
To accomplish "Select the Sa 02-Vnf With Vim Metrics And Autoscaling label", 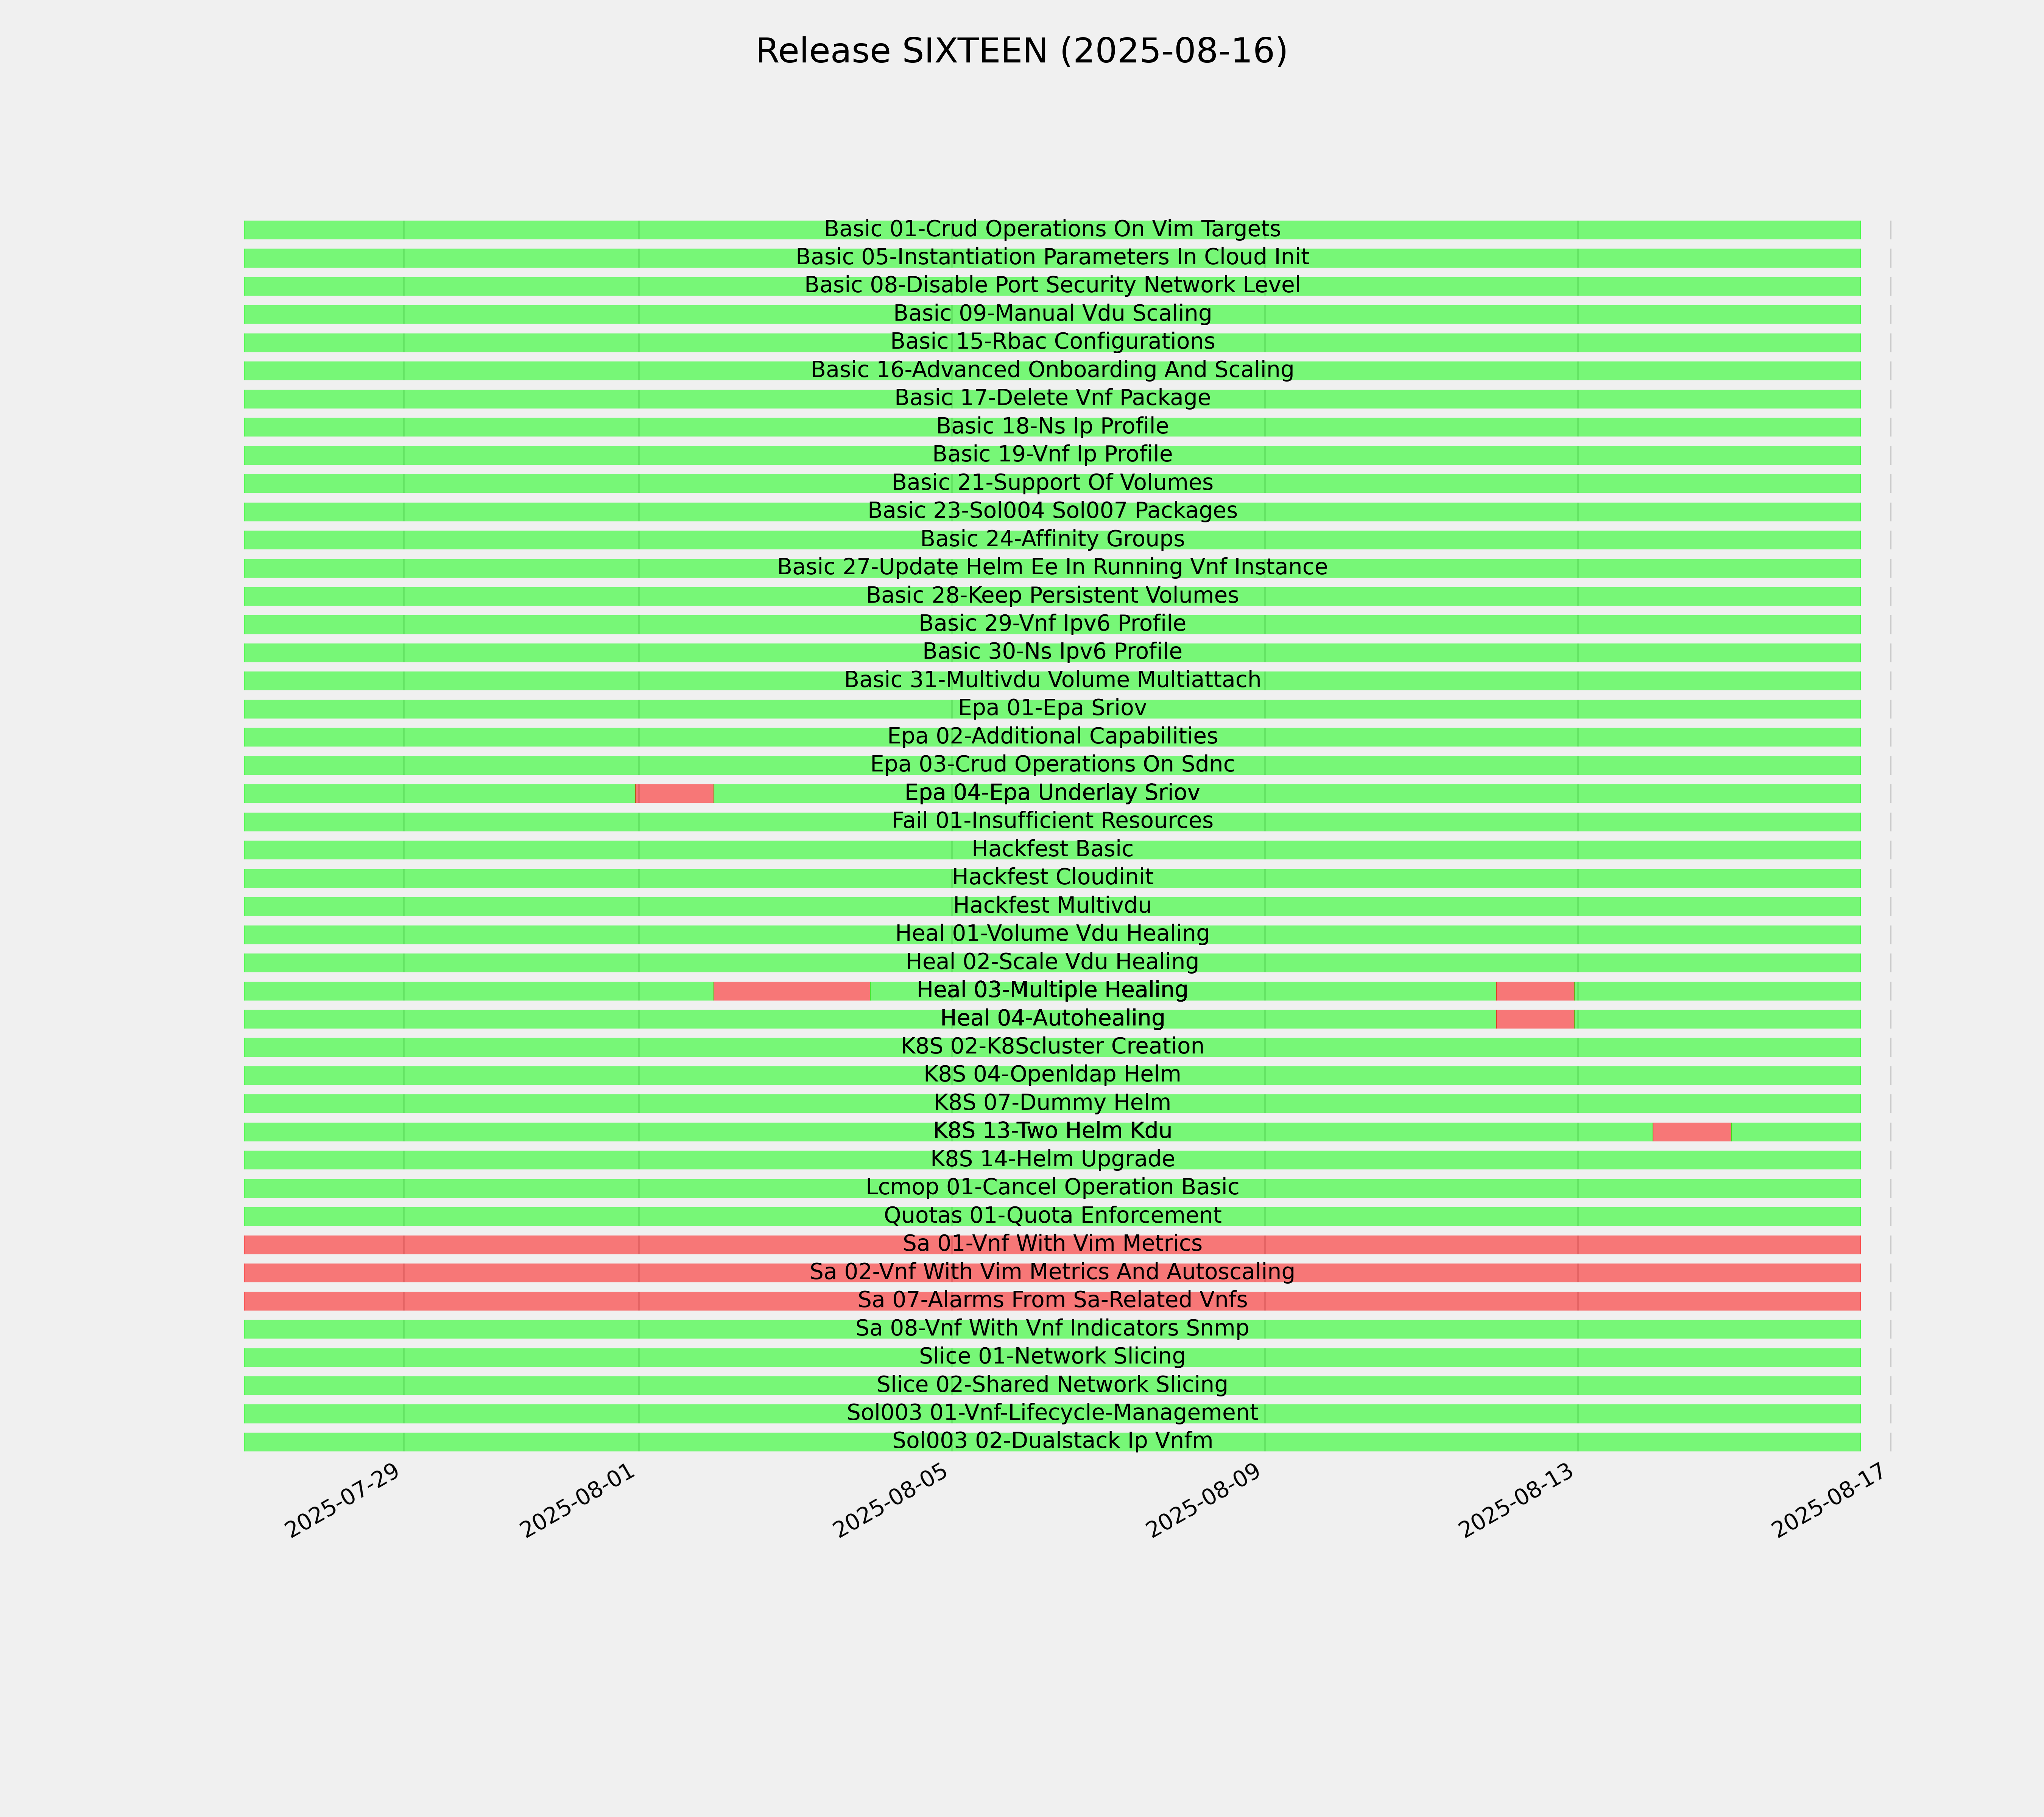I will (1052, 1272).
